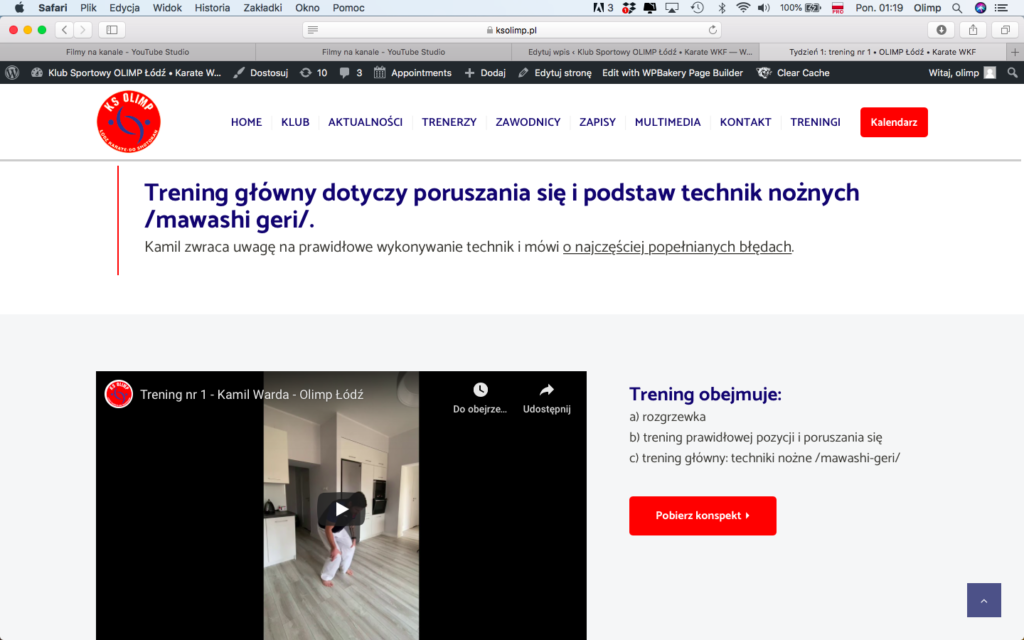Click the scroll-to-top arrow button
This screenshot has height=640, width=1024.
pos(983,600)
